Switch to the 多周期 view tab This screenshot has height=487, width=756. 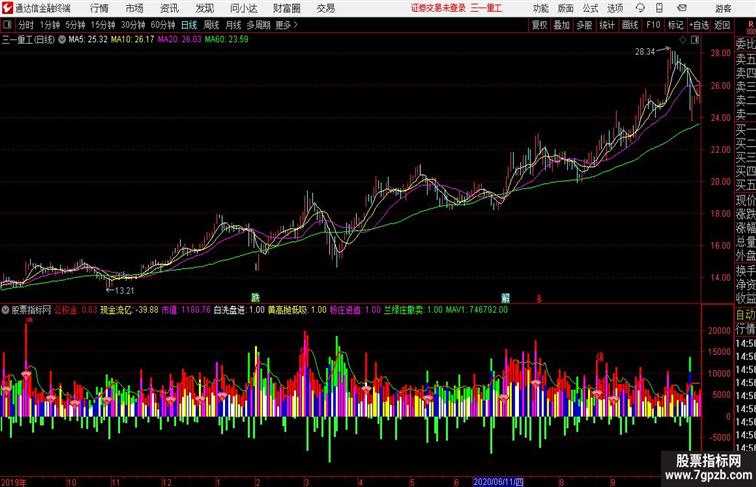258,25
